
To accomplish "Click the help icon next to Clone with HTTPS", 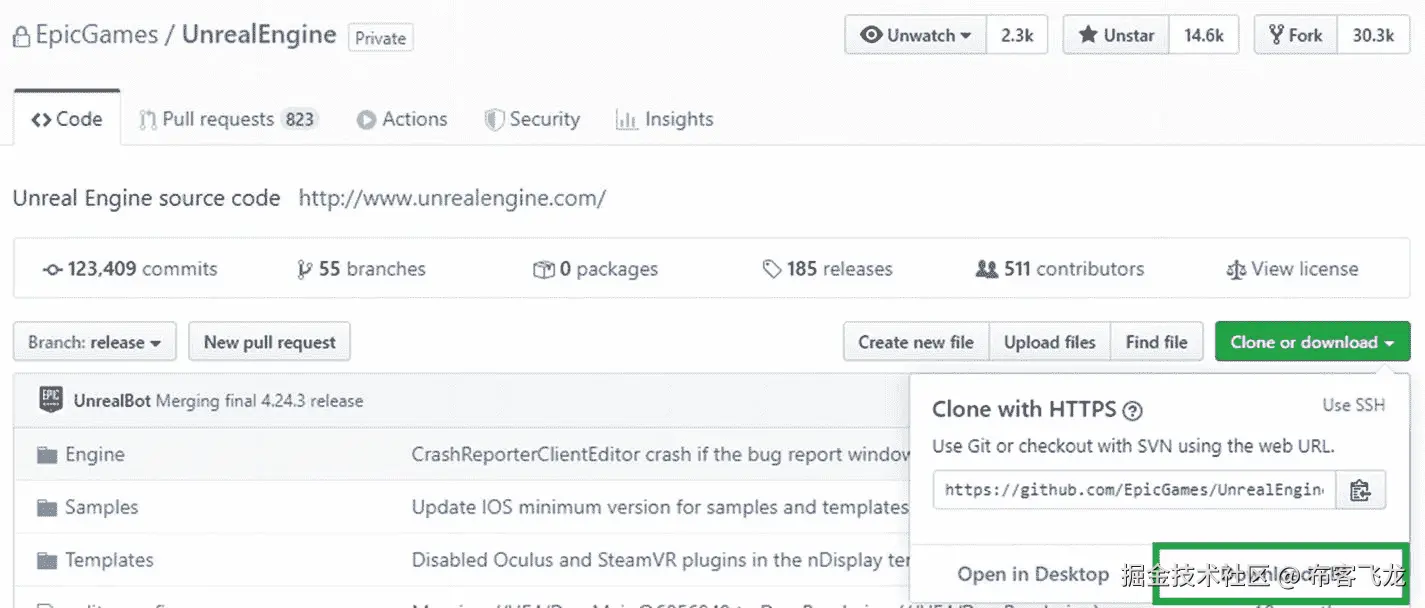I will pos(1133,411).
